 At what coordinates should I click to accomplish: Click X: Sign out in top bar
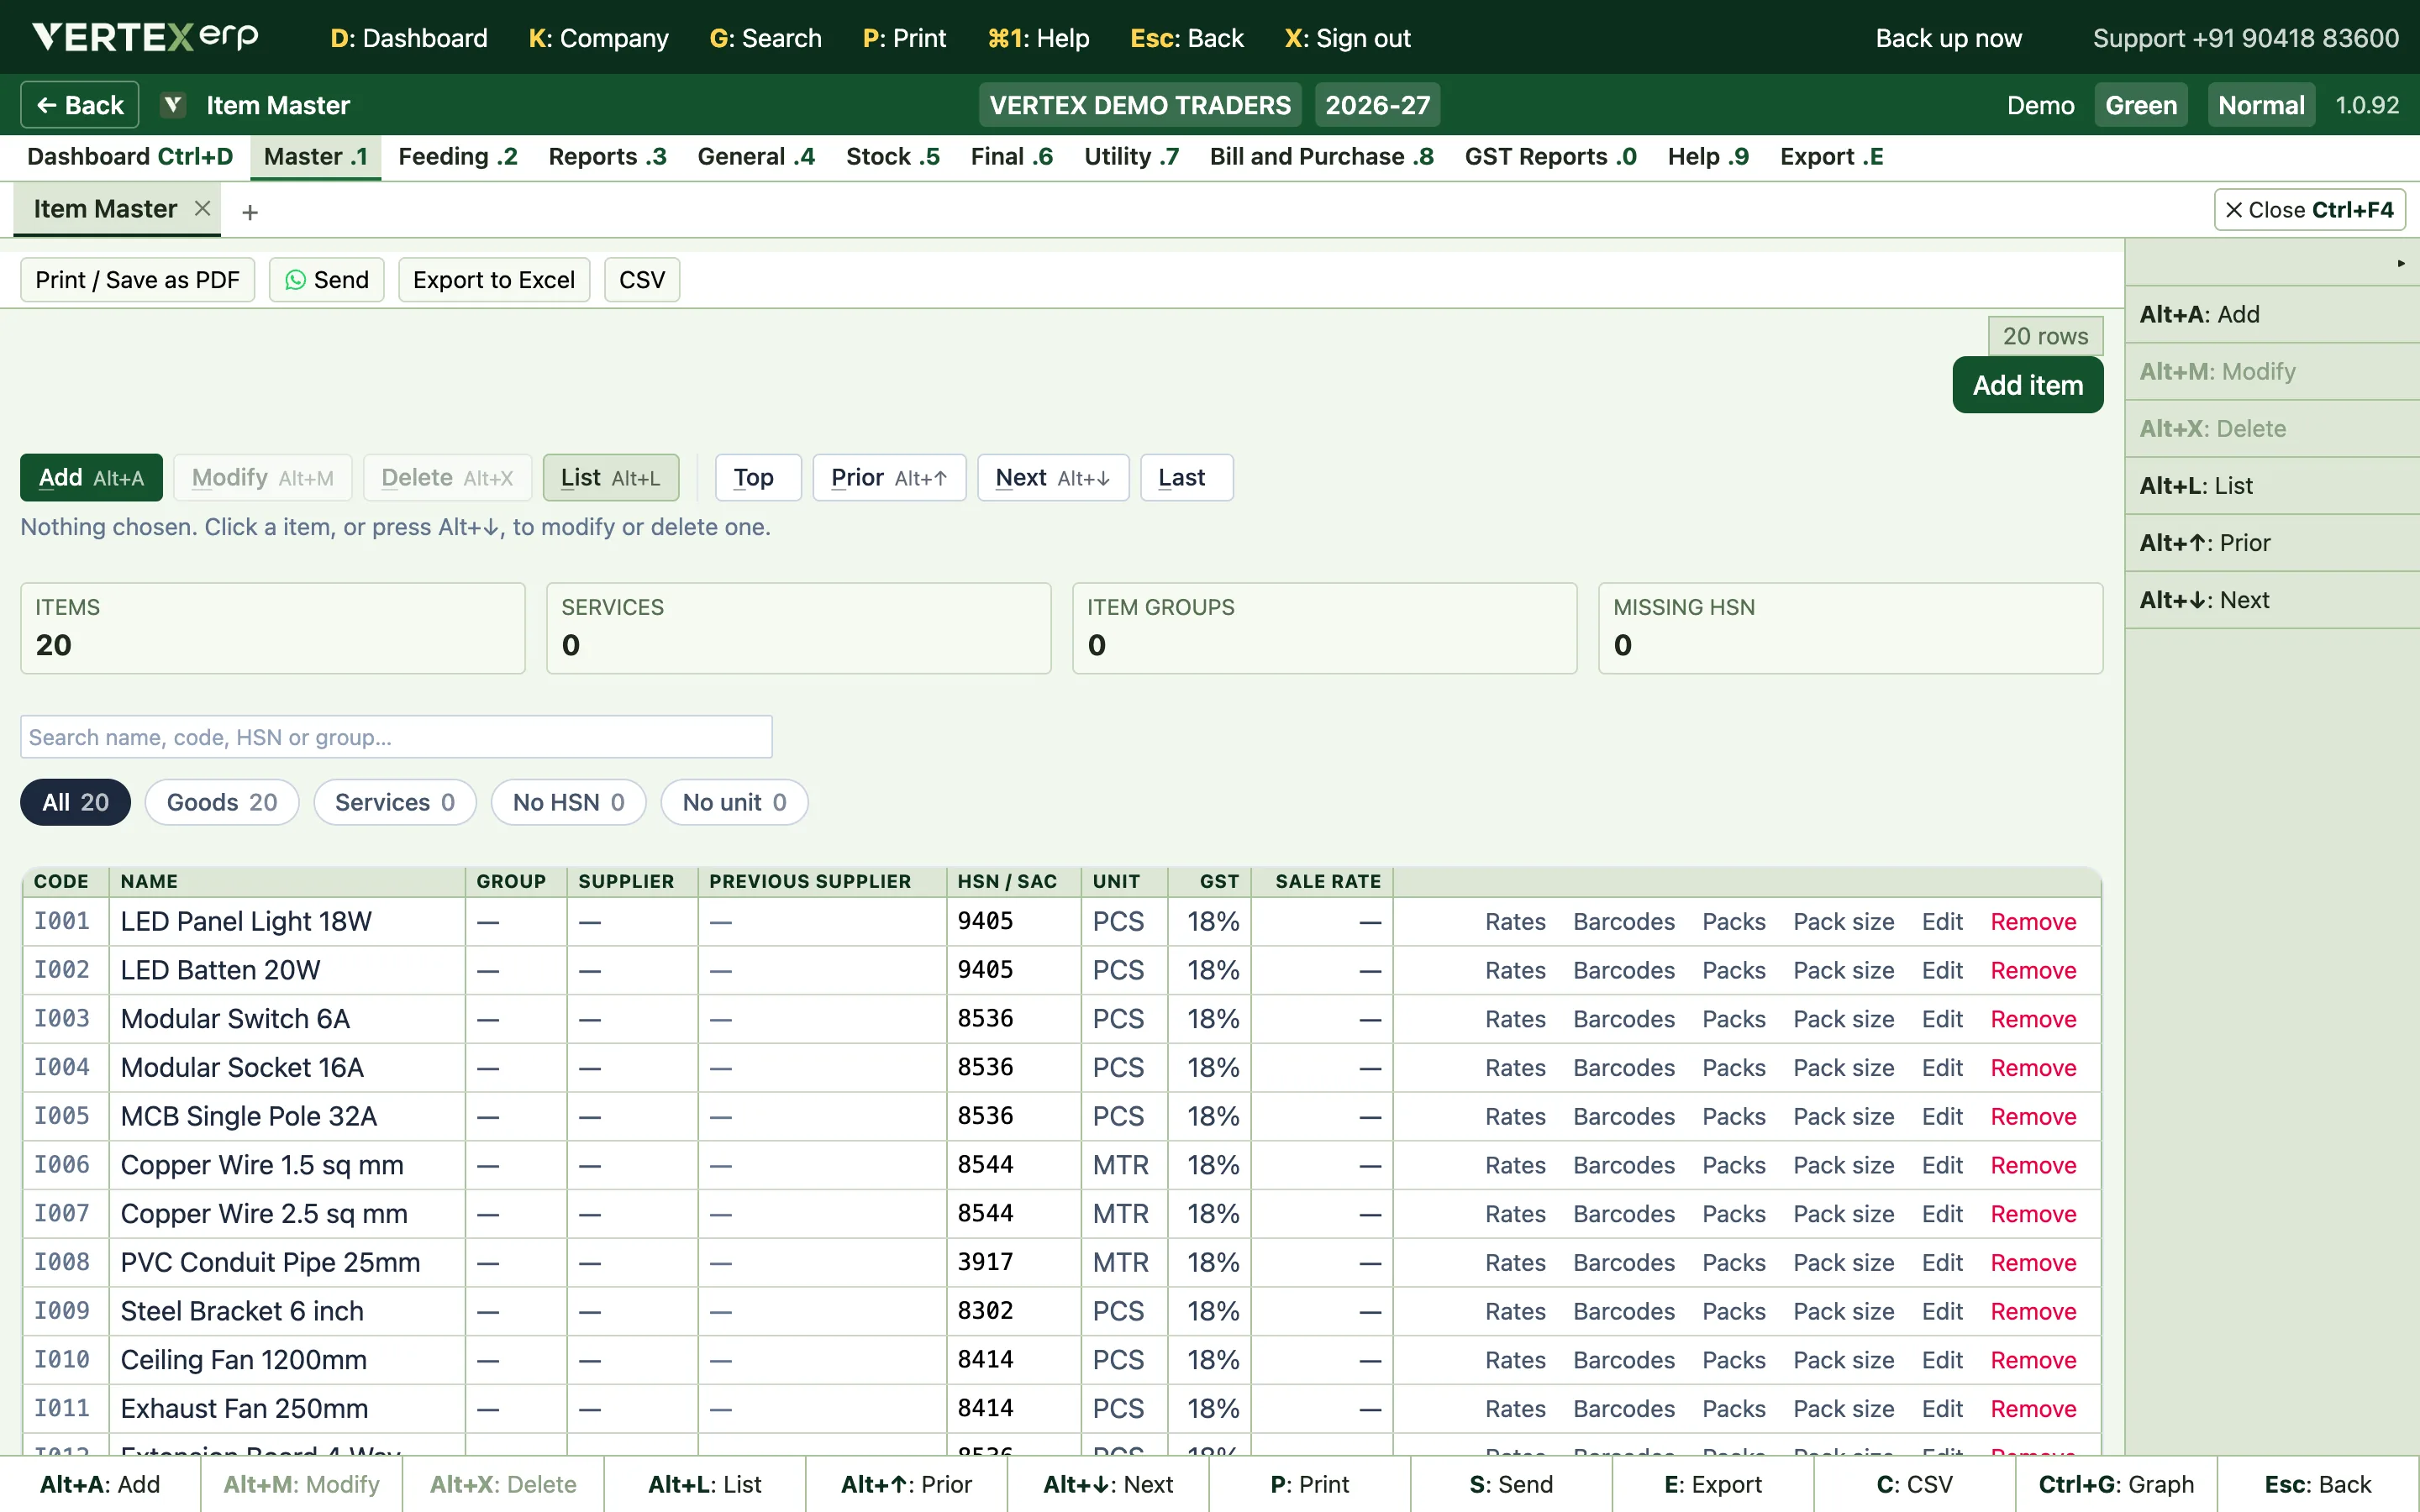click(1347, 38)
